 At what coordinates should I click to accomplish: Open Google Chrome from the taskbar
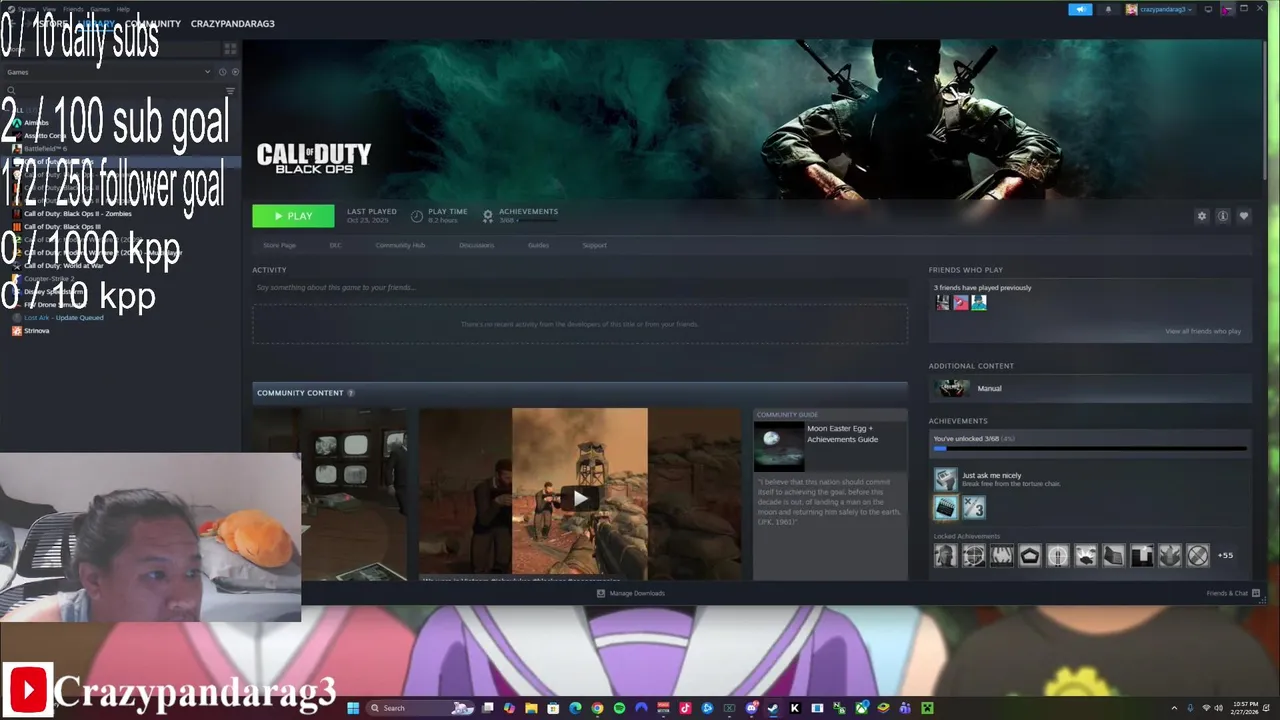point(597,708)
